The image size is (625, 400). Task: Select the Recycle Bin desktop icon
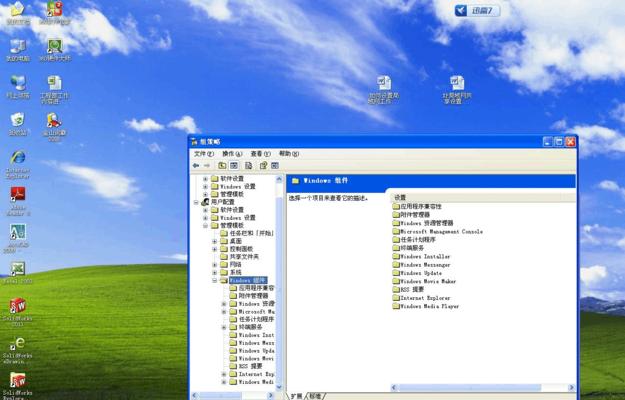click(x=18, y=124)
